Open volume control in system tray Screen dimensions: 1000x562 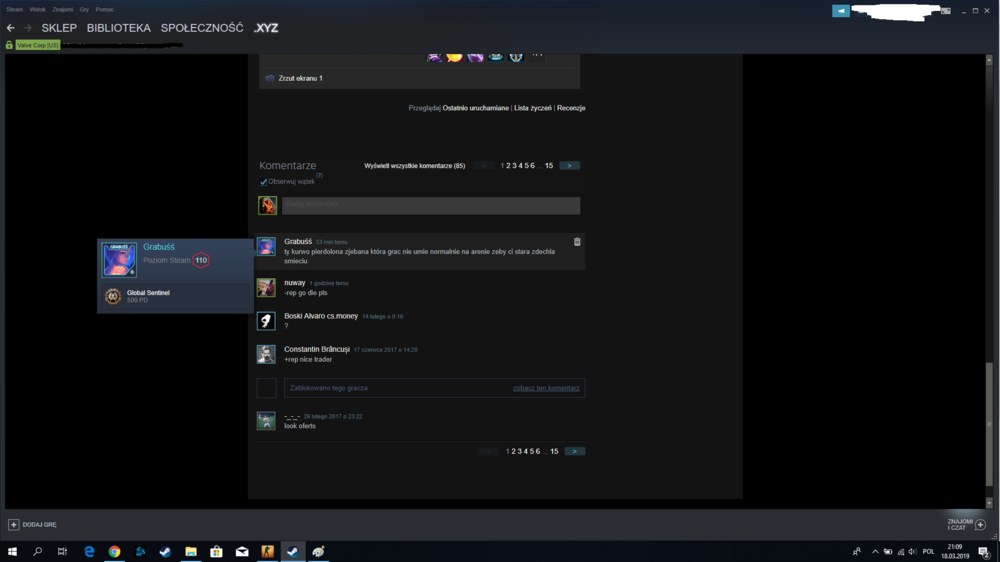(x=912, y=552)
